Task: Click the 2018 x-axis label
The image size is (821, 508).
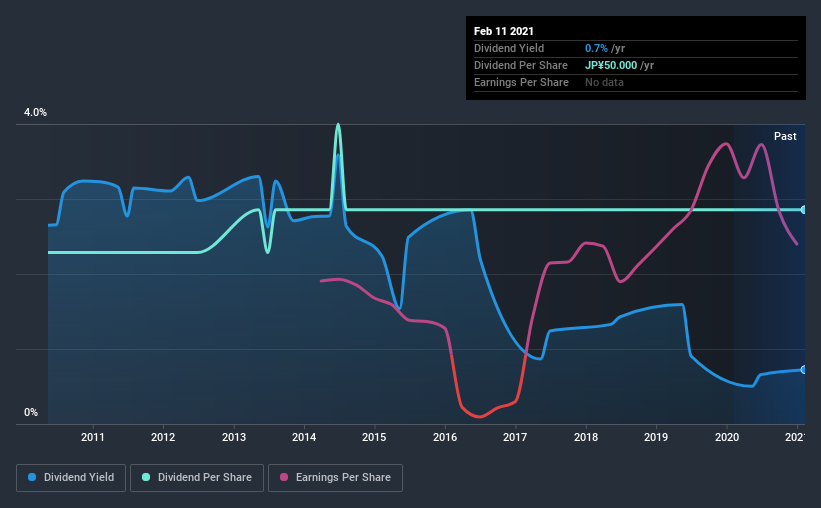Action: [586, 437]
